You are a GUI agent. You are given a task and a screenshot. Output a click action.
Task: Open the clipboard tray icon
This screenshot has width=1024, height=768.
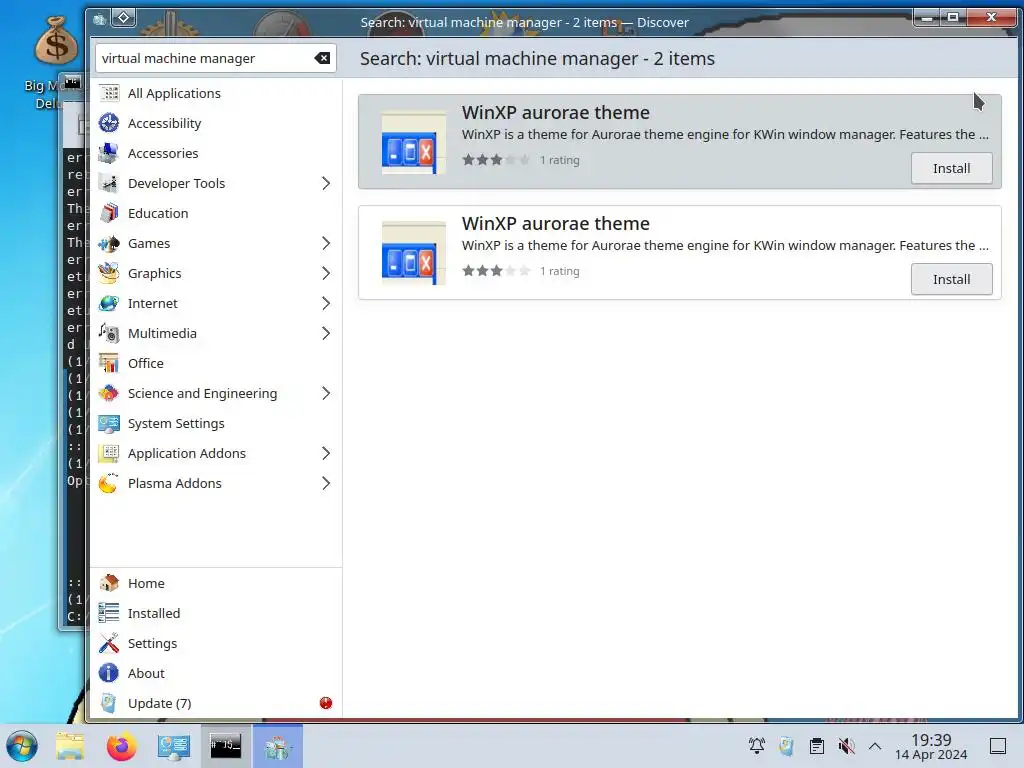click(816, 746)
